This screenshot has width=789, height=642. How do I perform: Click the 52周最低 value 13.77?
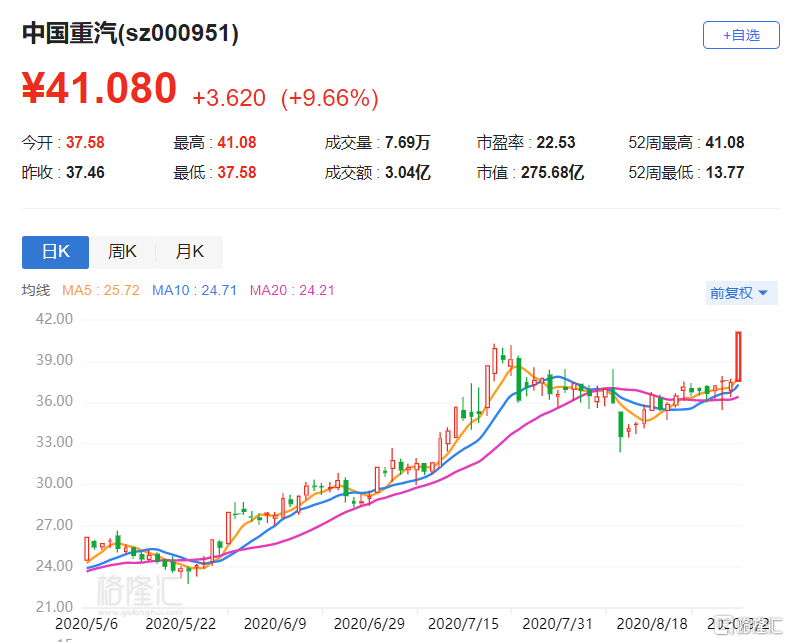725,173
